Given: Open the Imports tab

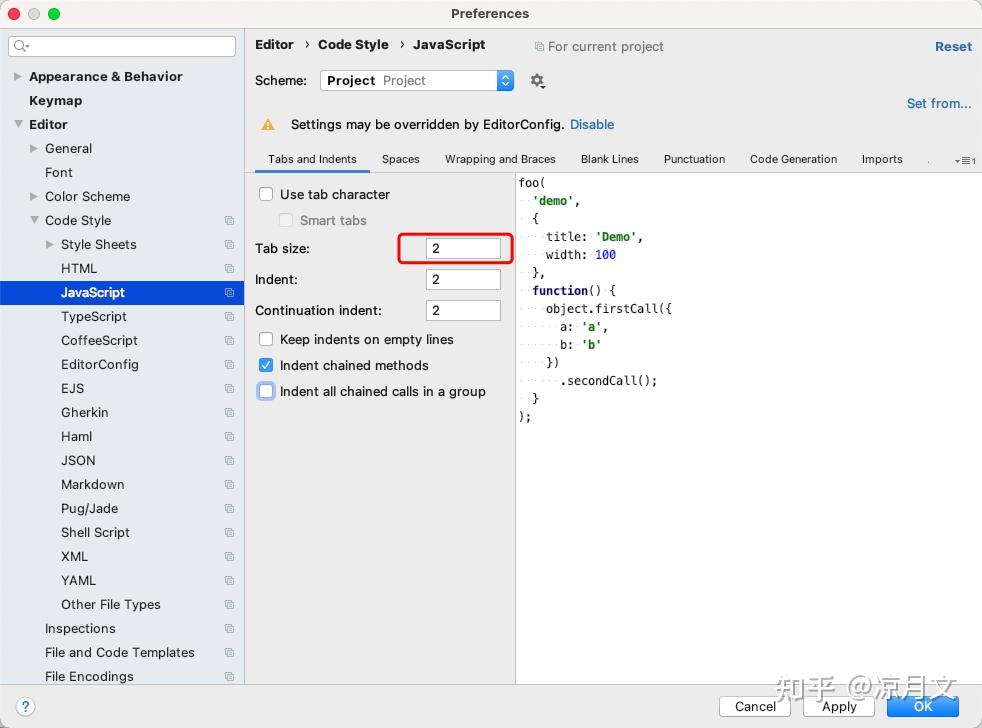Looking at the screenshot, I should pyautogui.click(x=882, y=159).
